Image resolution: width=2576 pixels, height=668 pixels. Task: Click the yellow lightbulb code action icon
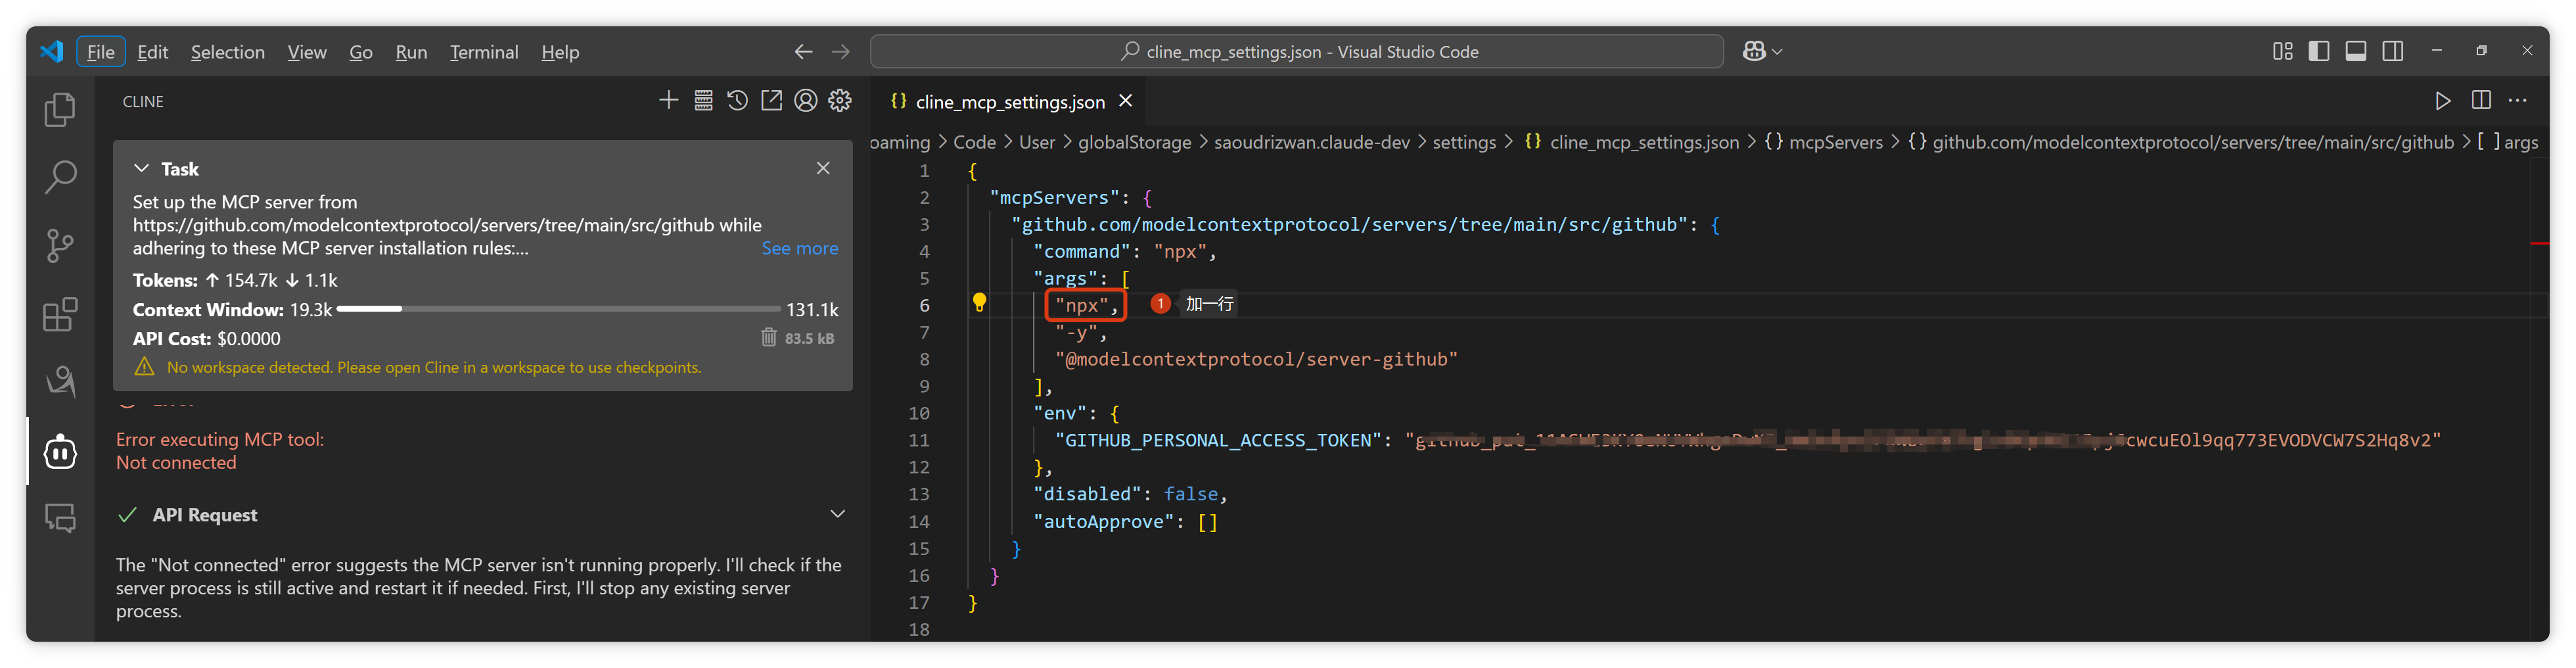tap(979, 303)
